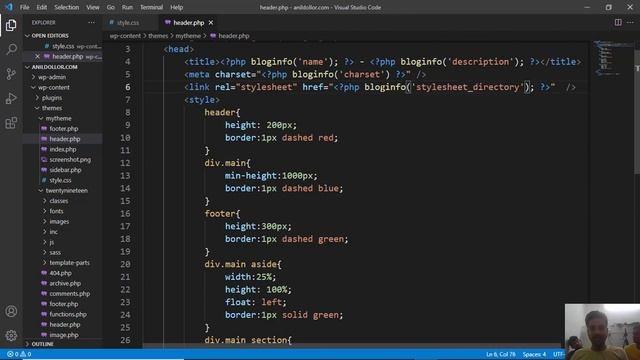Open the Selection menu

tap(67, 7)
